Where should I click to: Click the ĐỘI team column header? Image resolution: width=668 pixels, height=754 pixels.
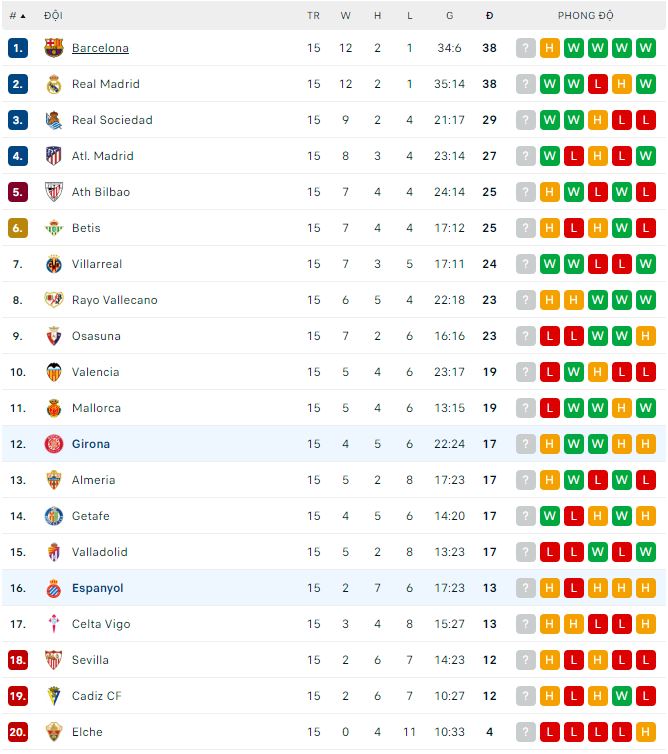[x=53, y=16]
